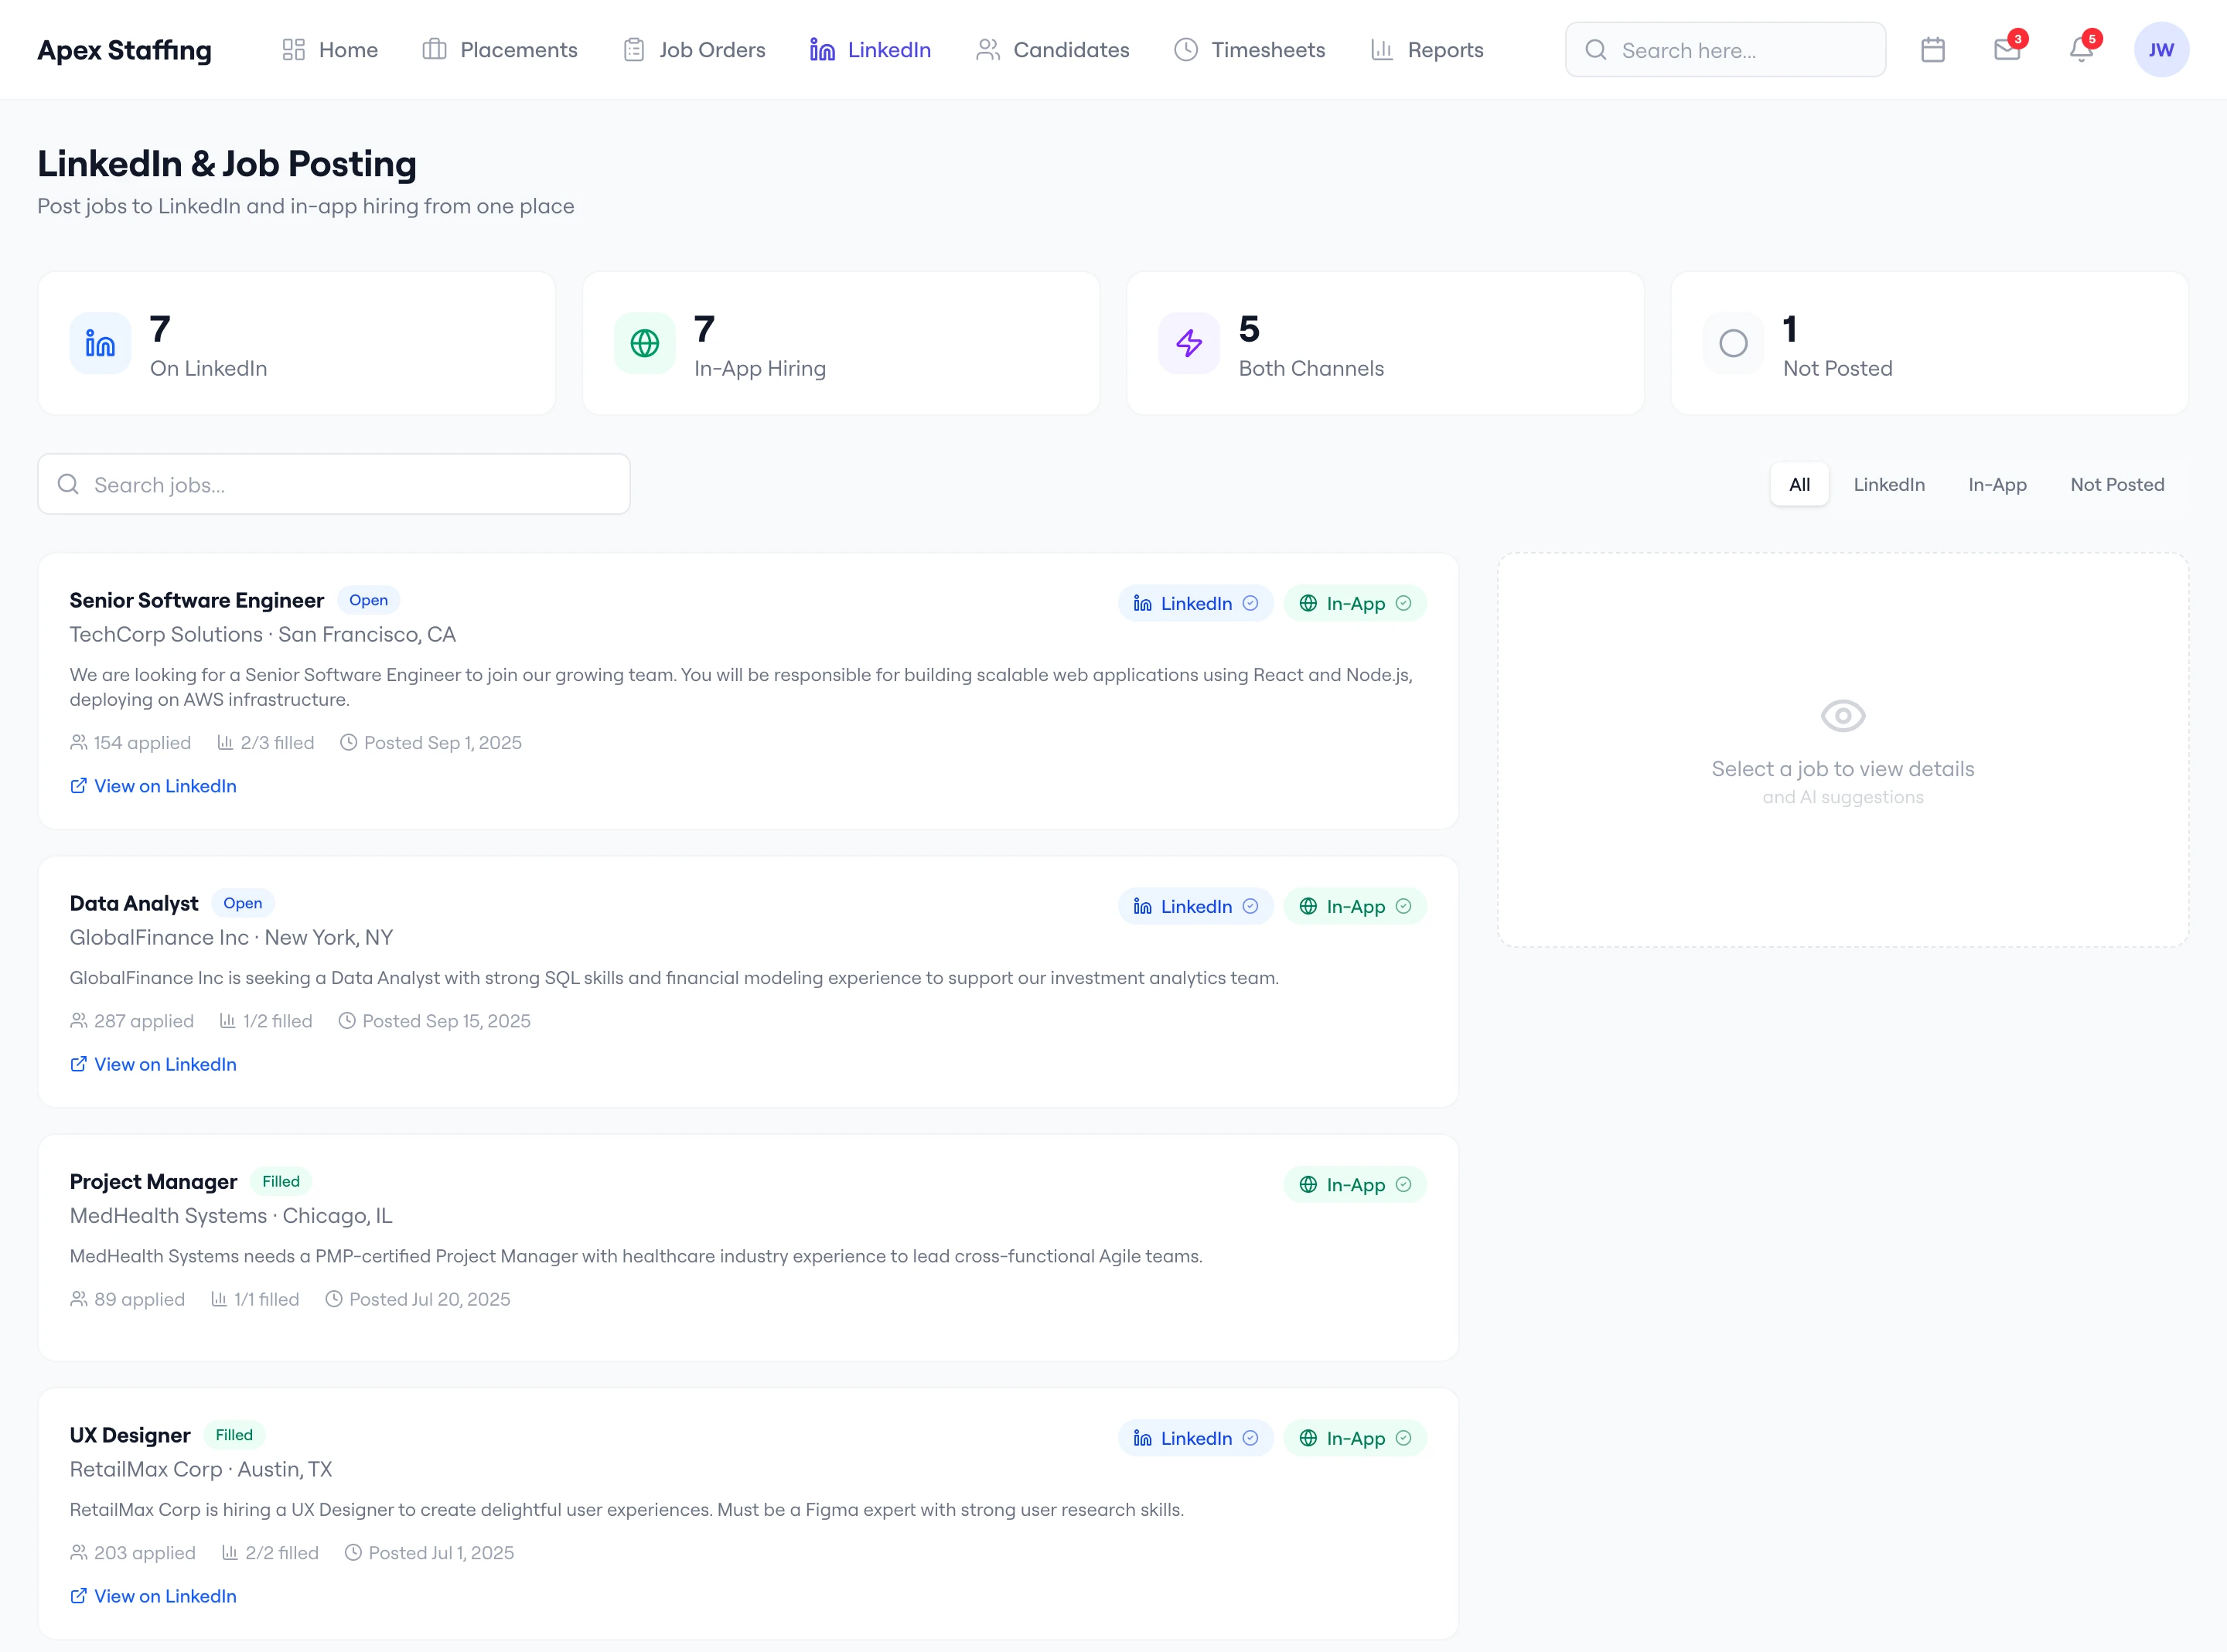Image resolution: width=2227 pixels, height=1652 pixels.
Task: Open the calendar icon in header
Action: (x=1932, y=50)
